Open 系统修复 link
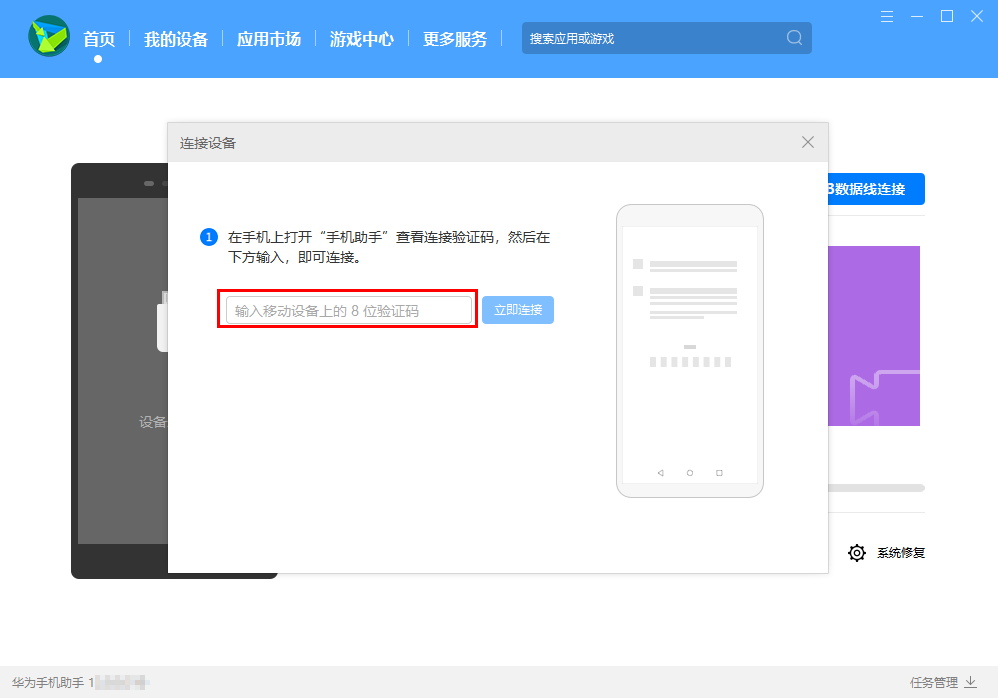Screen dimensions: 998x698 [x=901, y=553]
